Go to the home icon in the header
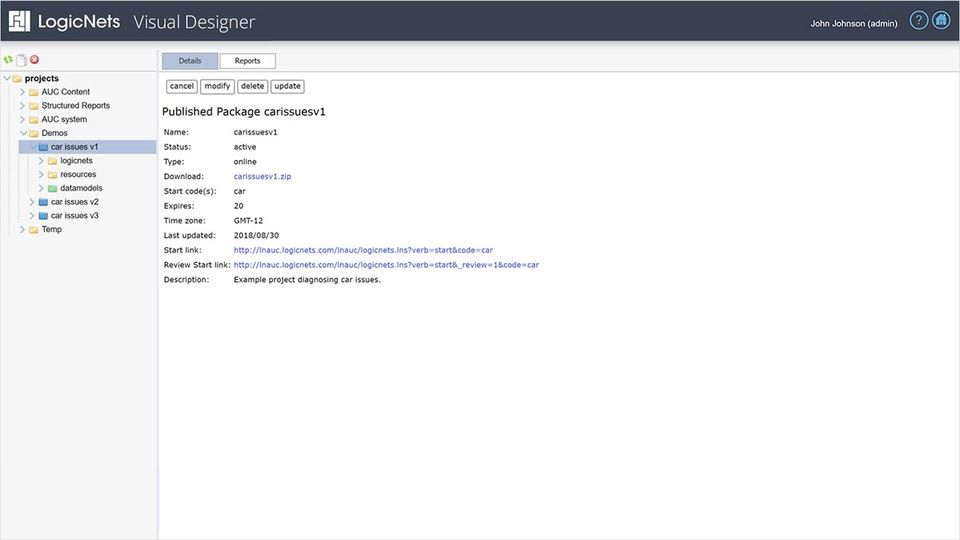Screen dimensions: 960x540 click(941, 20)
